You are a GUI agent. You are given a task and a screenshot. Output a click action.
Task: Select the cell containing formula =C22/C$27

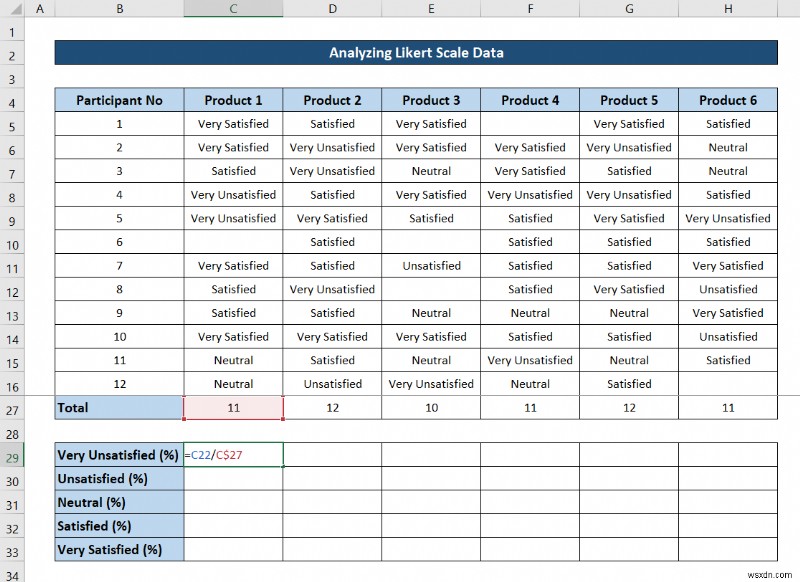[232, 455]
